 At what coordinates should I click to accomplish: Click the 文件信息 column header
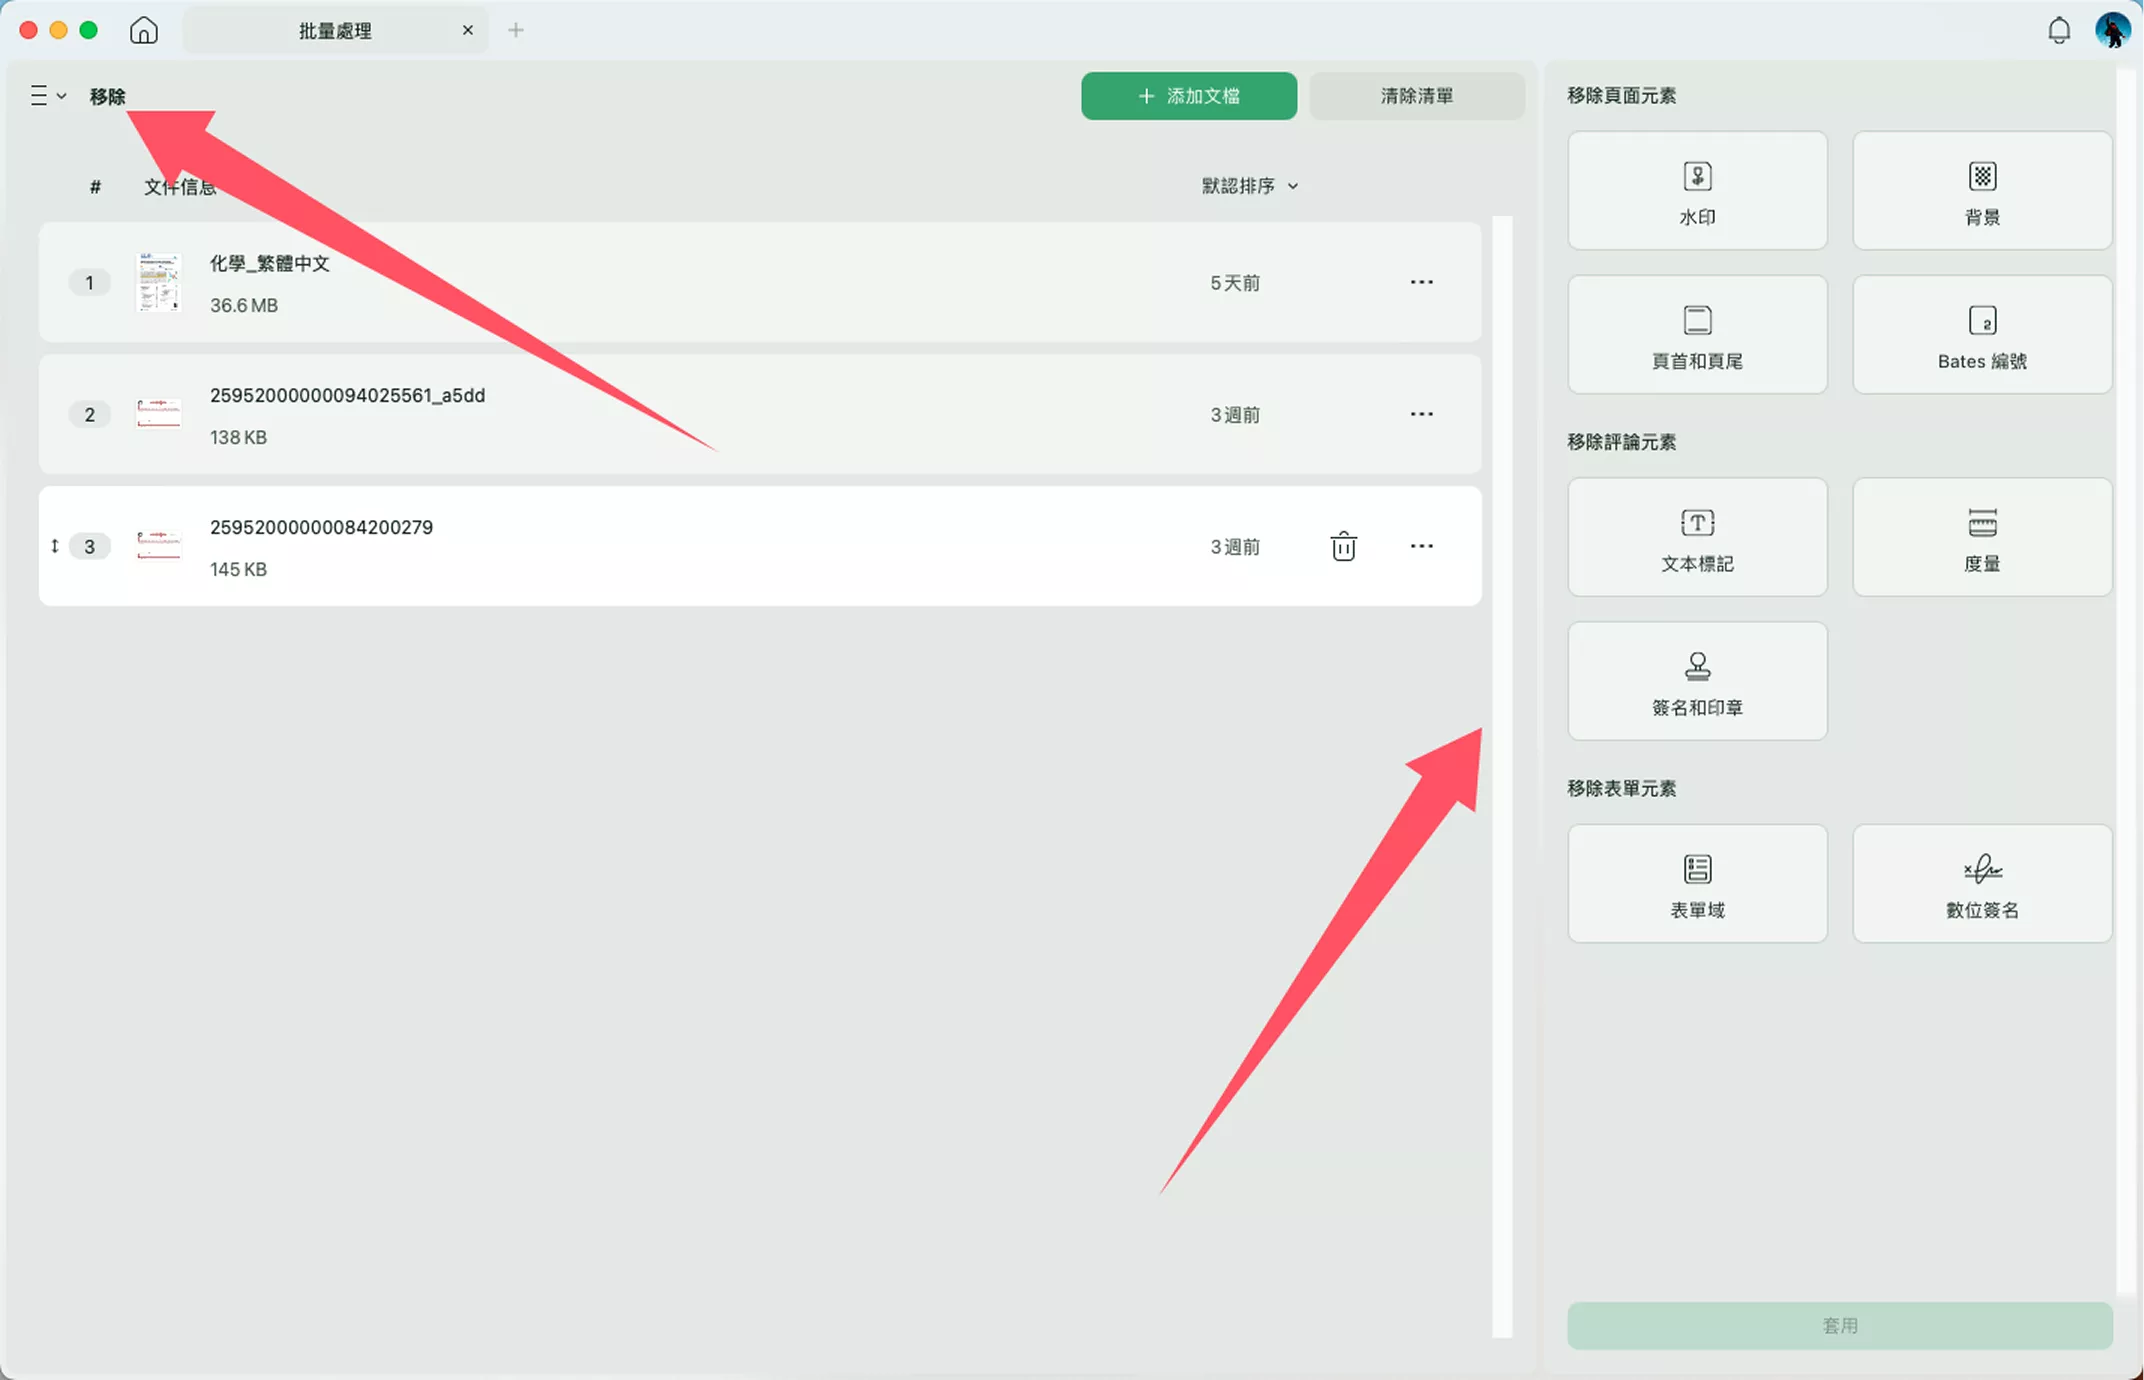pos(180,186)
